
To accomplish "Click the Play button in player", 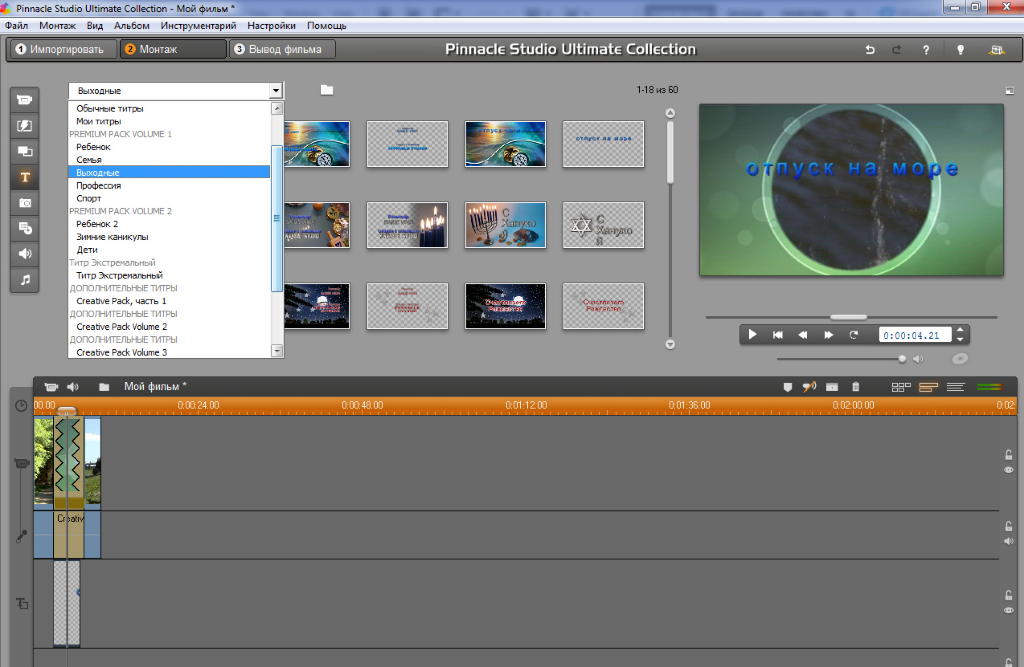I will point(752,334).
